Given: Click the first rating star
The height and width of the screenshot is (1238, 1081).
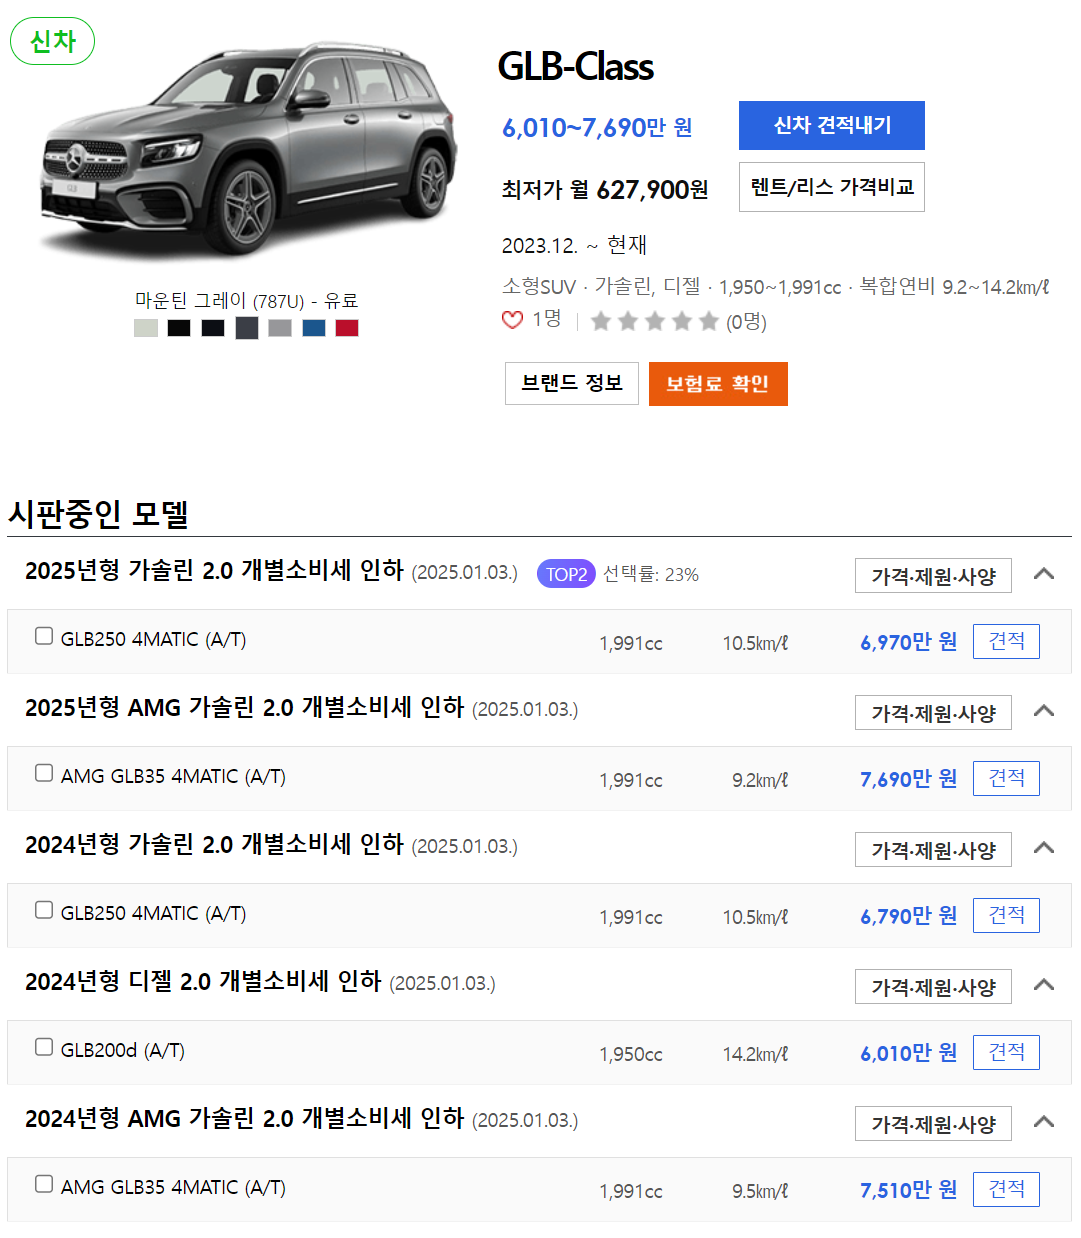Looking at the screenshot, I should [601, 321].
